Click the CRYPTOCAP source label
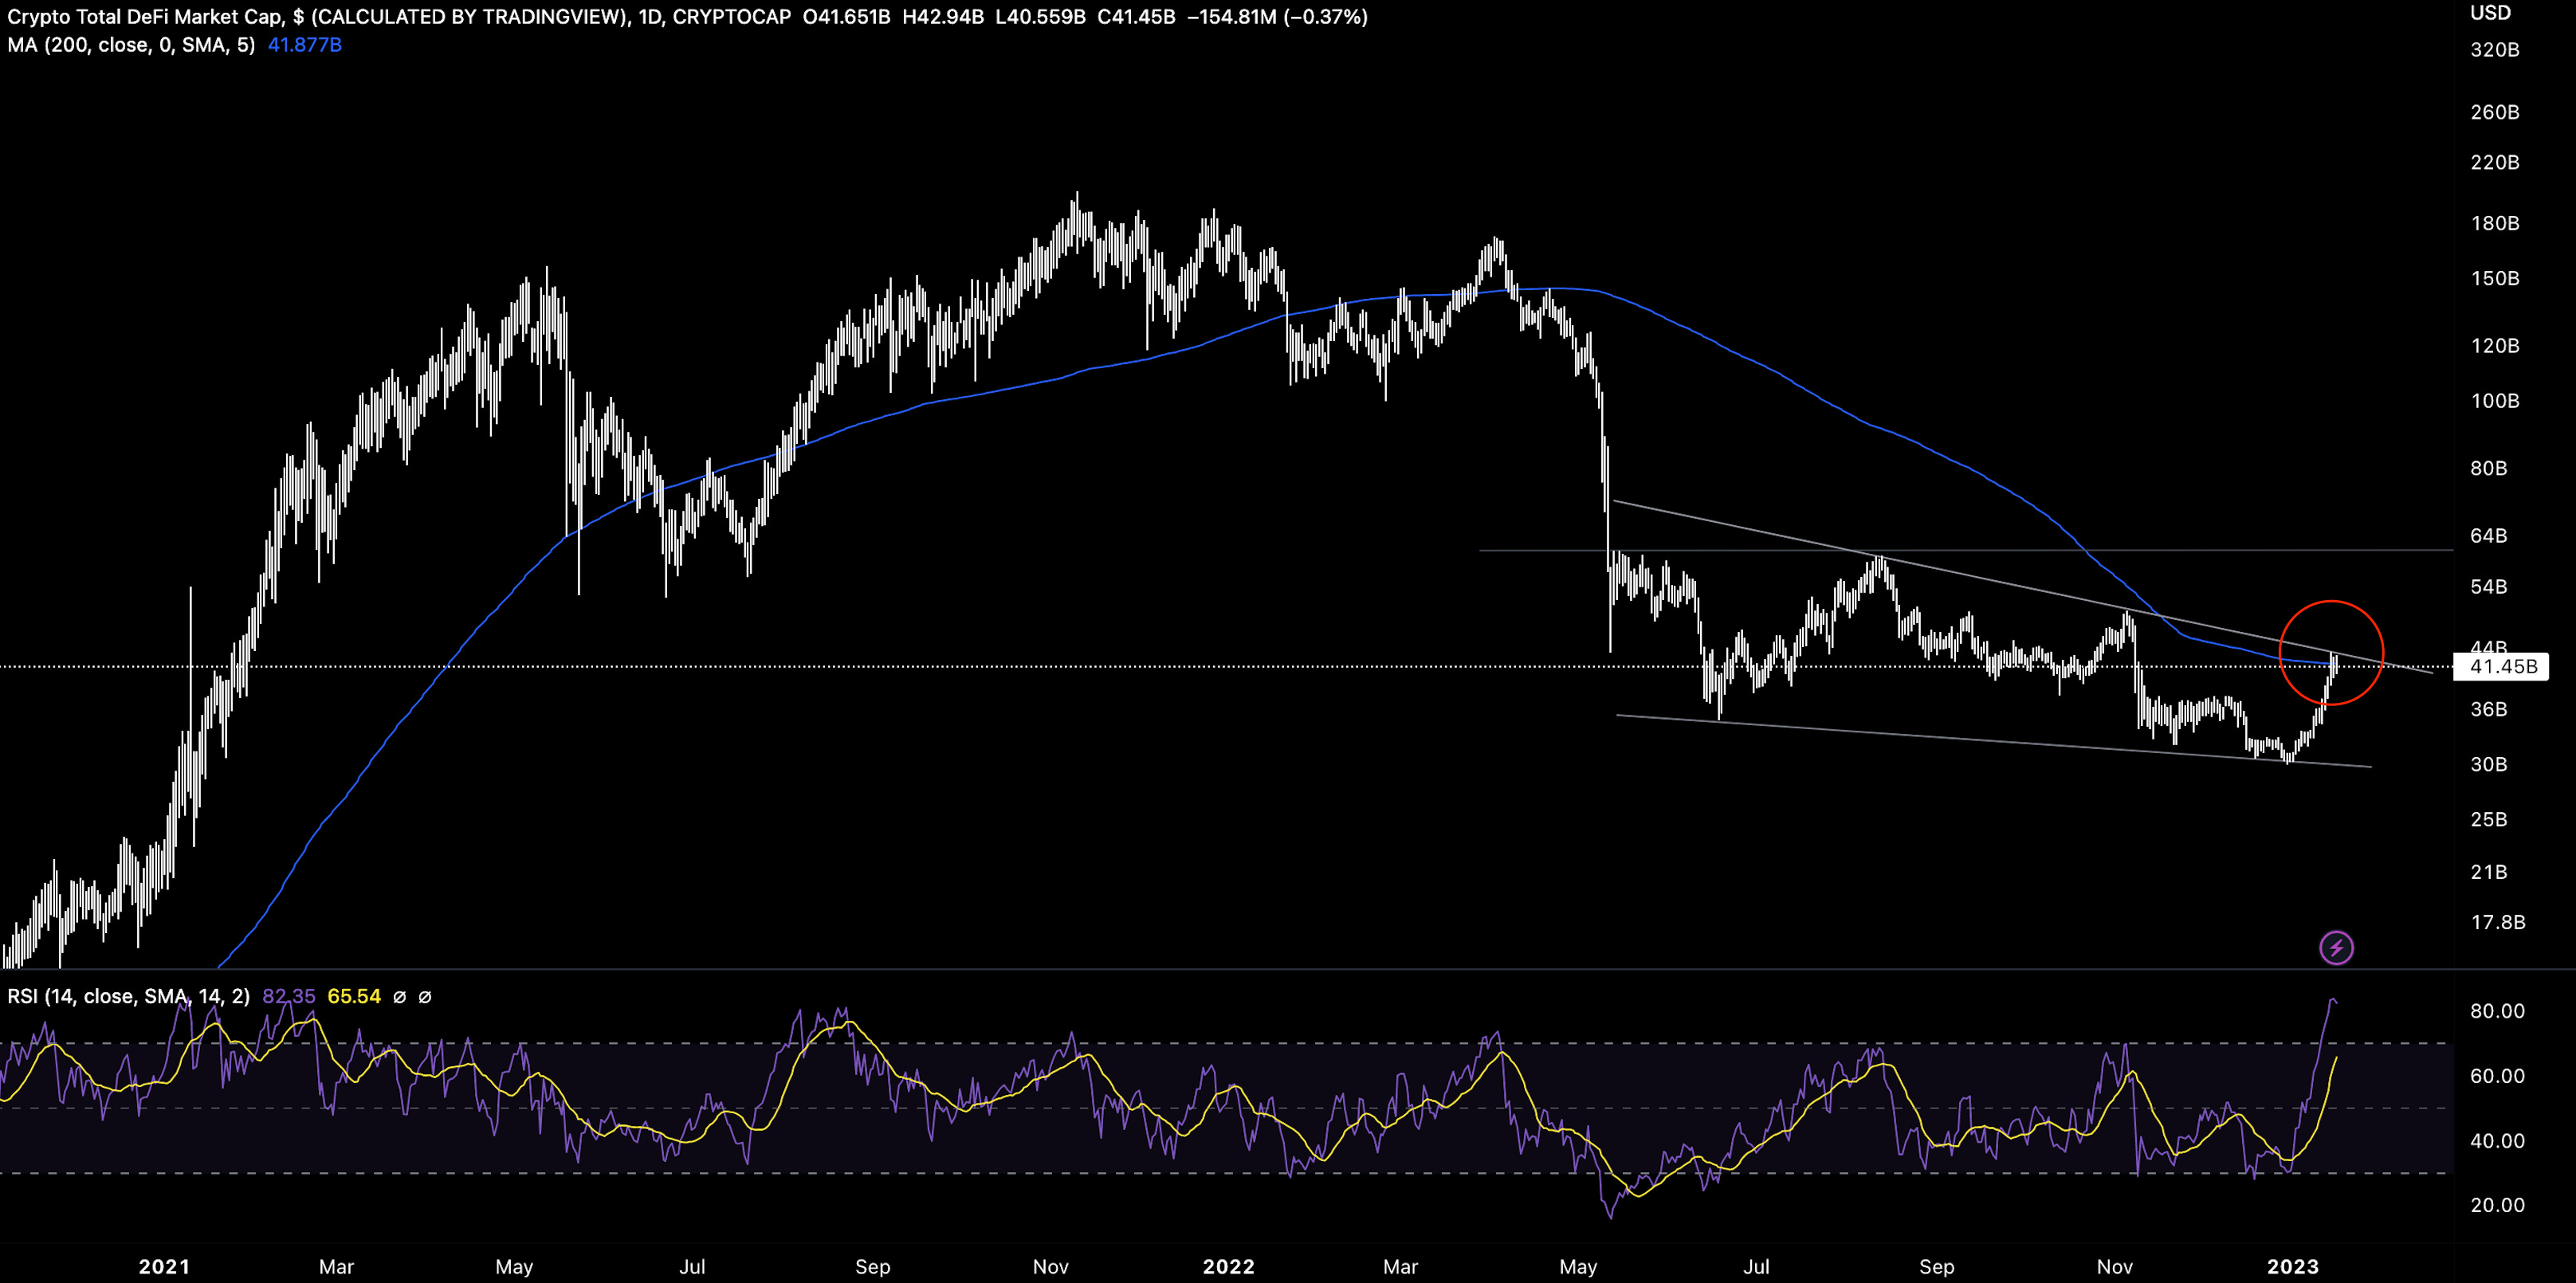This screenshot has width=2576, height=1283. pyautogui.click(x=731, y=16)
